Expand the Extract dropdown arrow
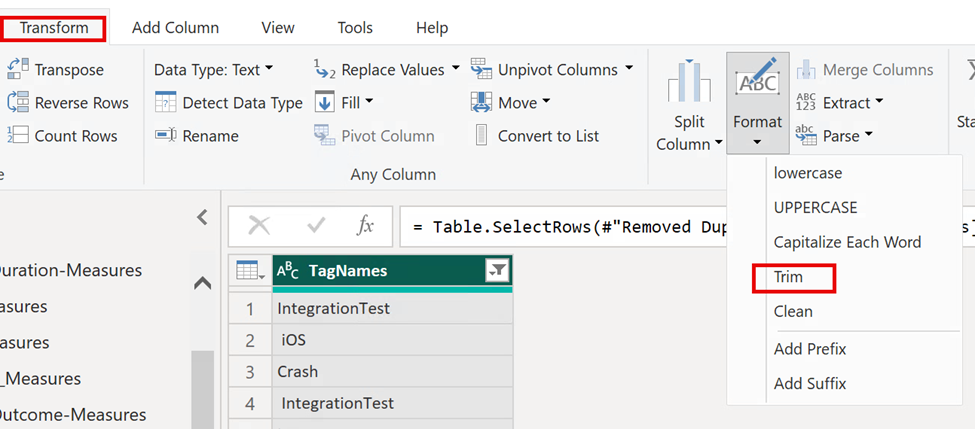 879,101
